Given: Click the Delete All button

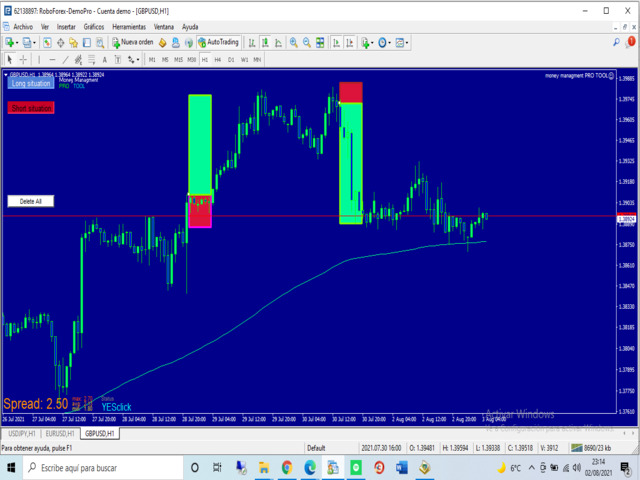Looking at the screenshot, I should coord(31,201).
